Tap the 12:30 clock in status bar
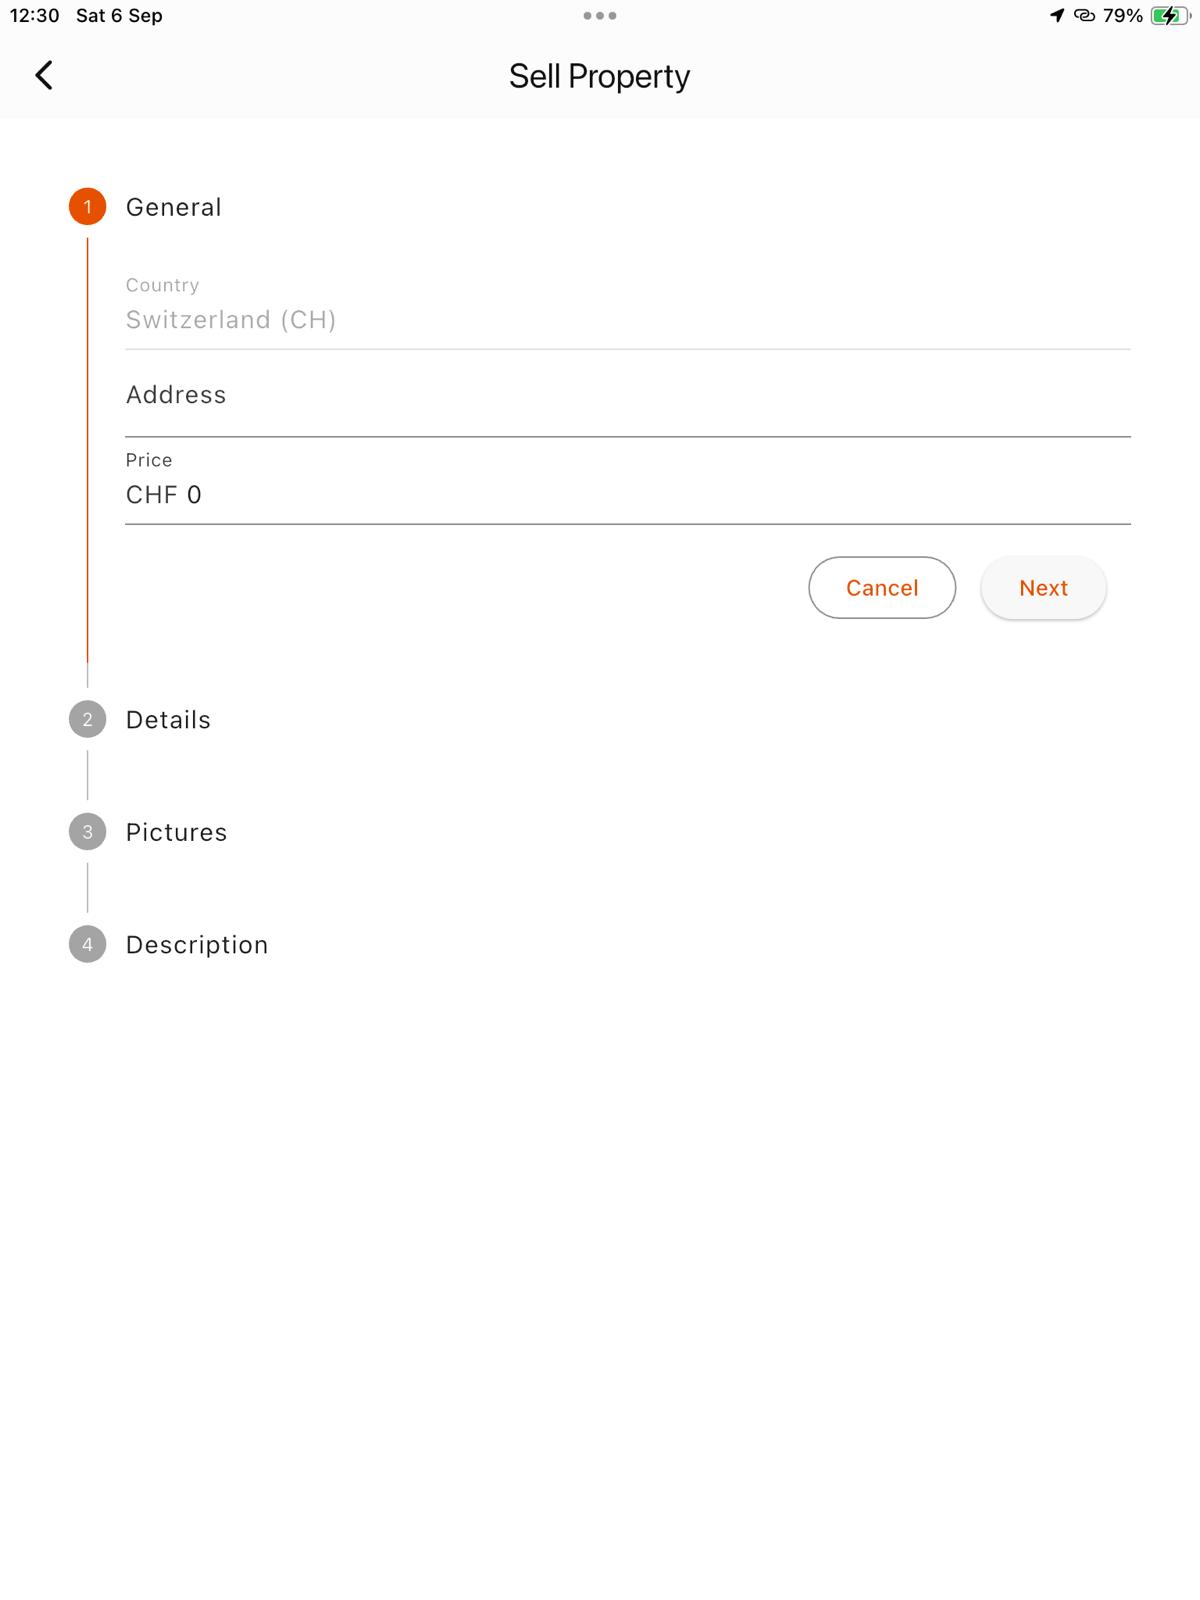 [35, 16]
